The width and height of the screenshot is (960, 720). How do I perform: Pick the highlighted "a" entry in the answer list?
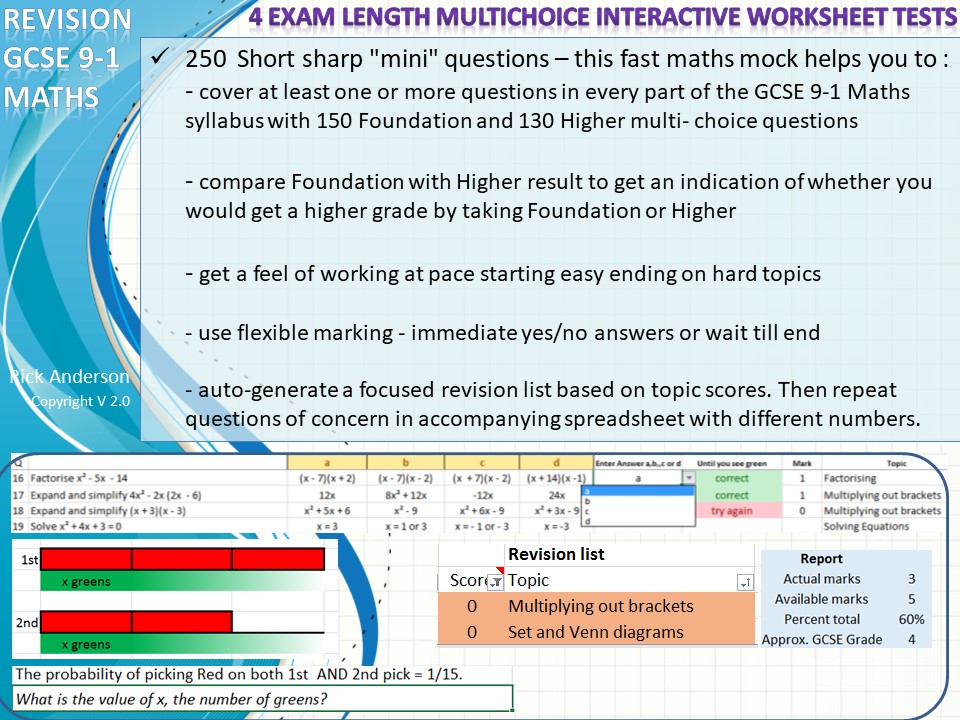click(639, 490)
